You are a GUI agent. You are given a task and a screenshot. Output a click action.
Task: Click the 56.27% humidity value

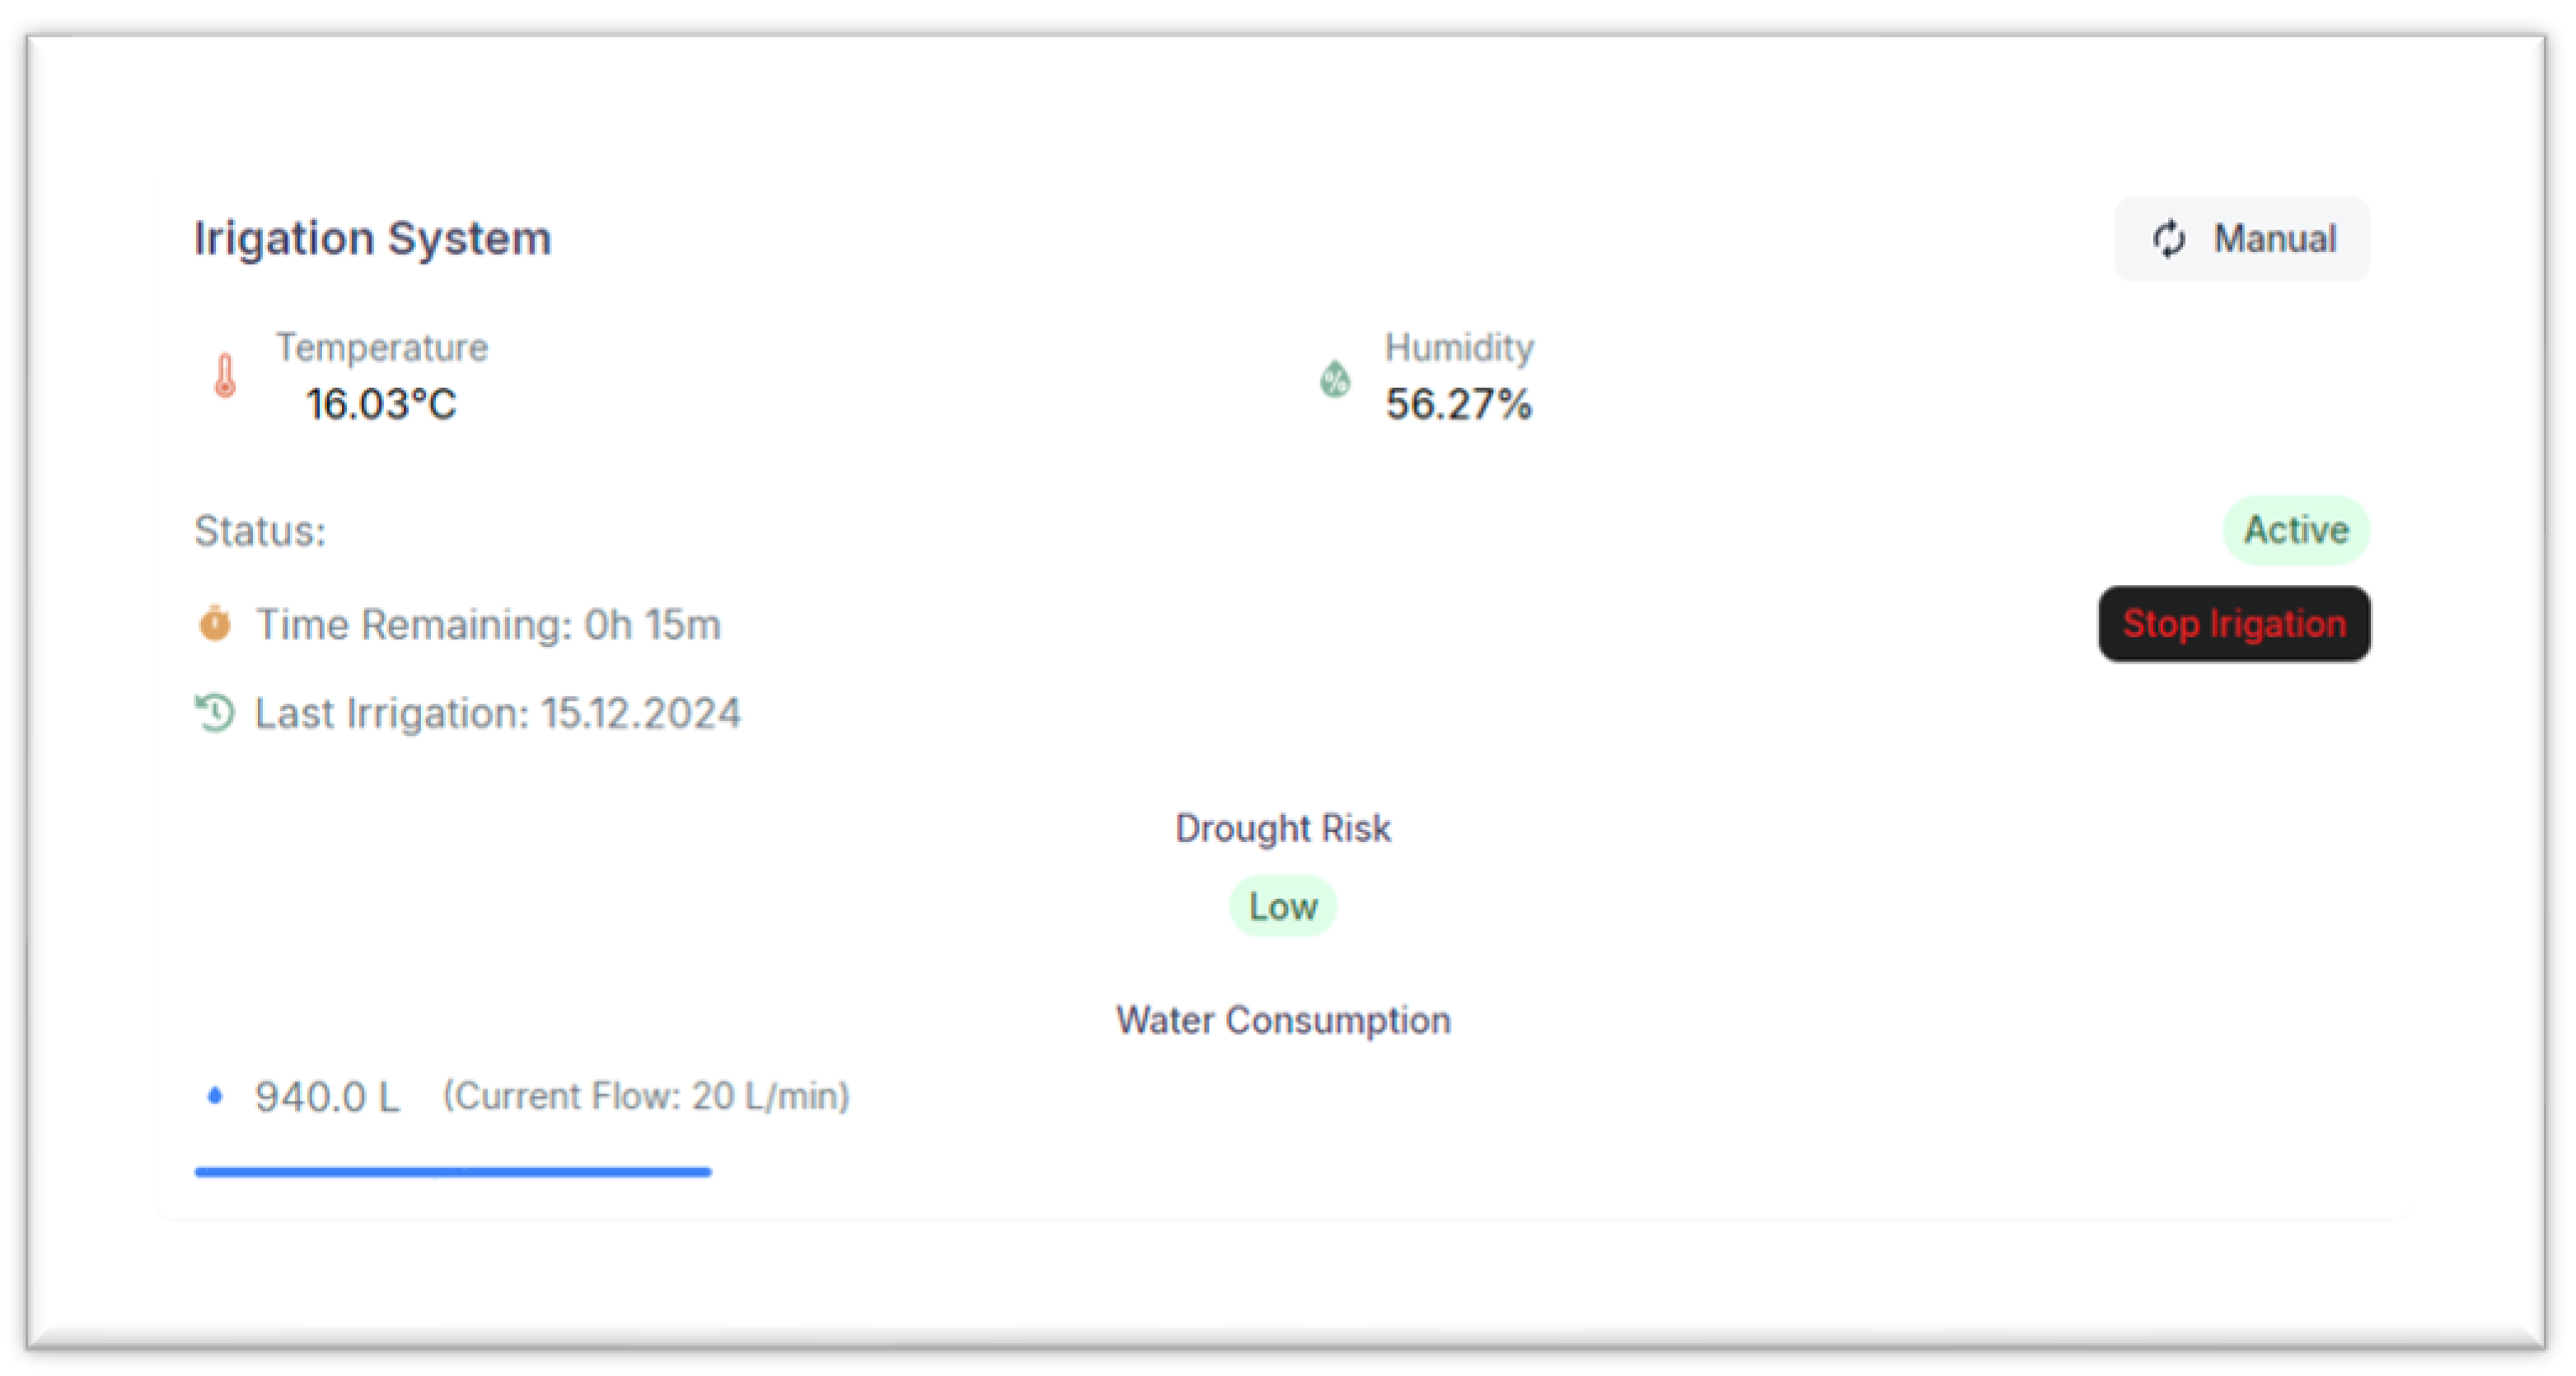click(x=1458, y=404)
